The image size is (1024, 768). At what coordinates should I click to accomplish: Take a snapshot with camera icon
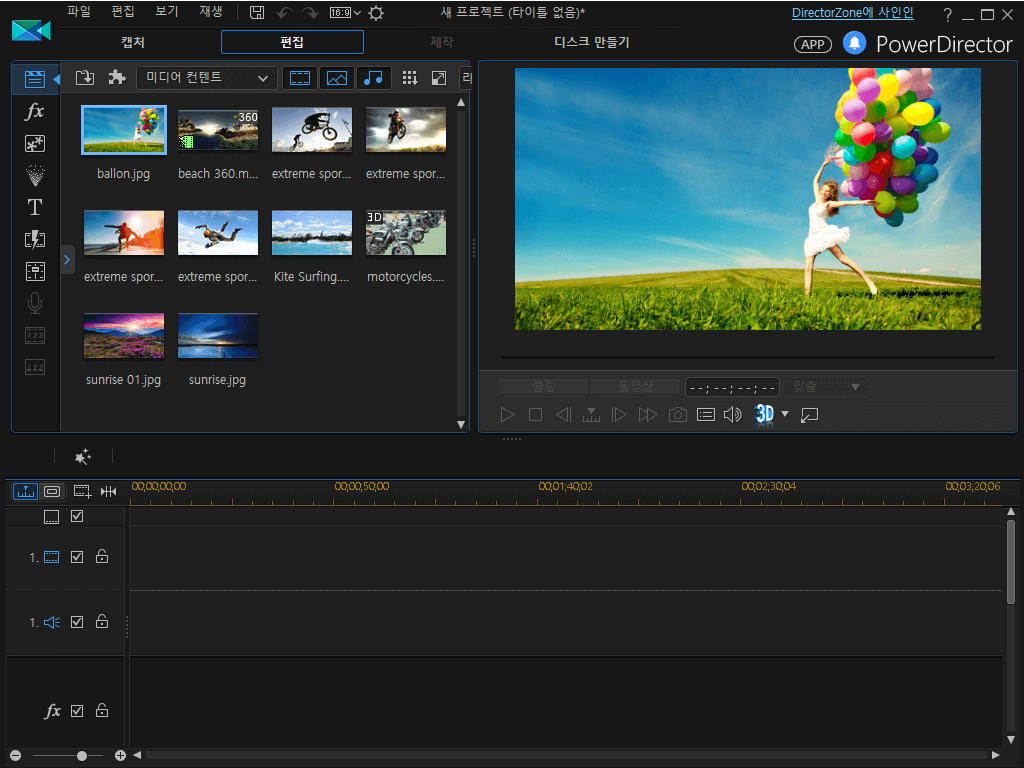coord(678,414)
